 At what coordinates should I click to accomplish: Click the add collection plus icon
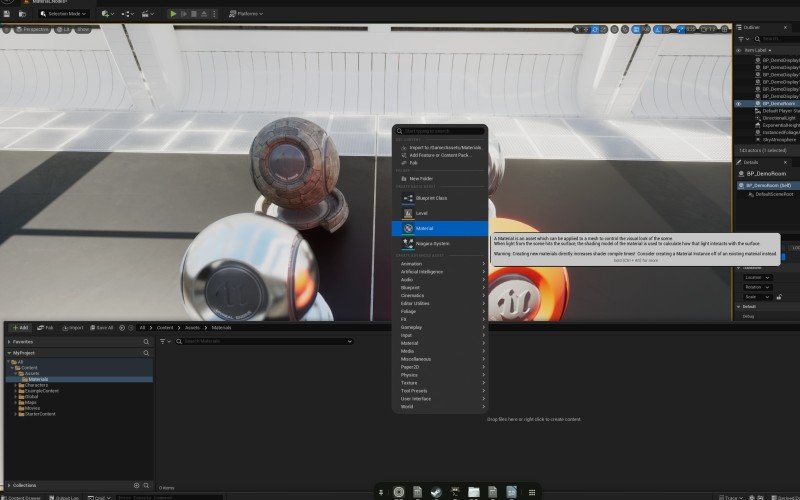136,485
